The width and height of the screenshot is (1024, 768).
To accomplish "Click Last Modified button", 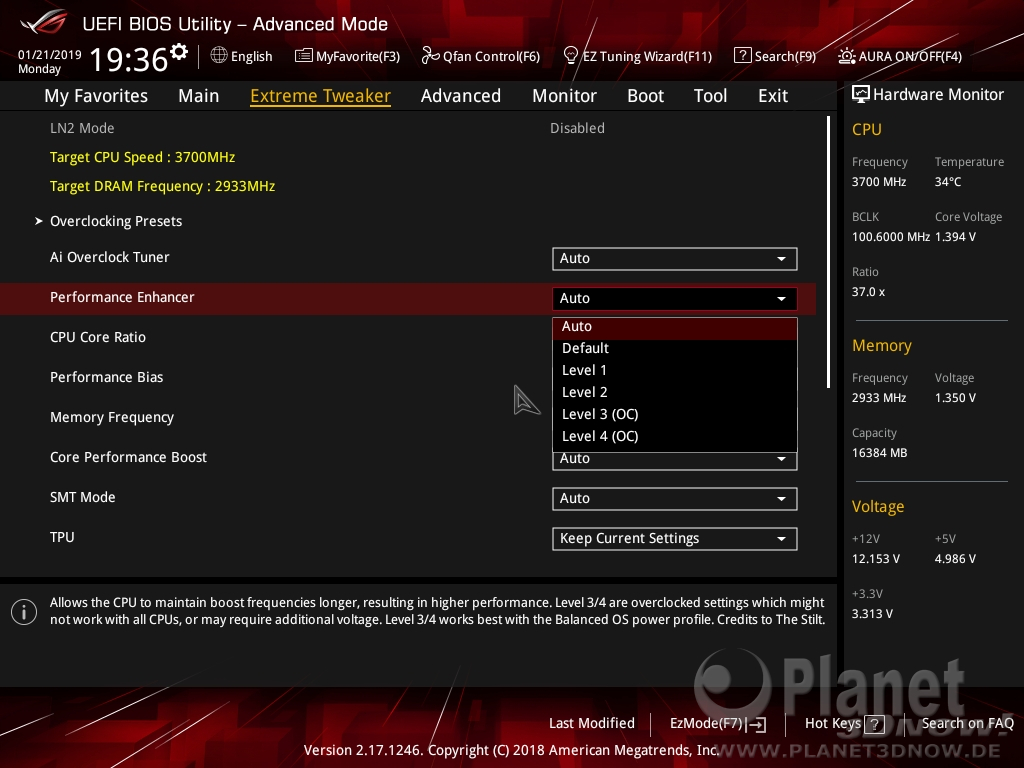I will point(592,723).
